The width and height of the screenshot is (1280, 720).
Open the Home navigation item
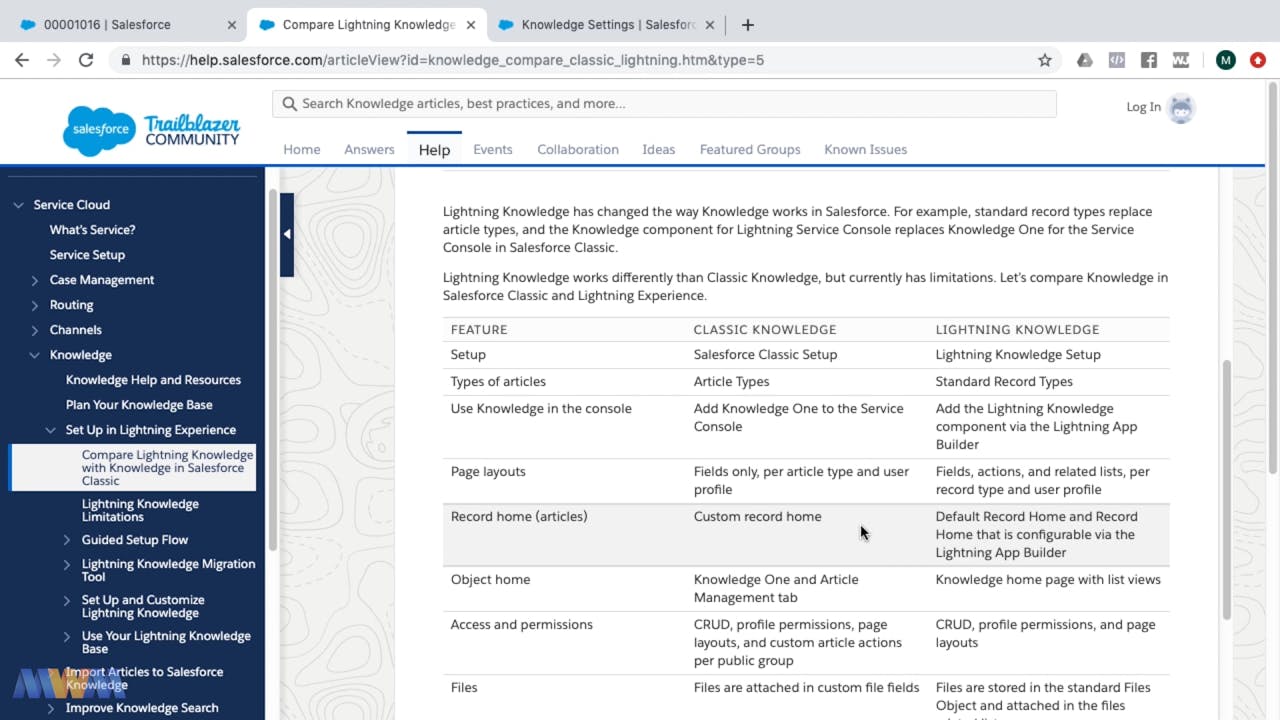[x=302, y=149]
